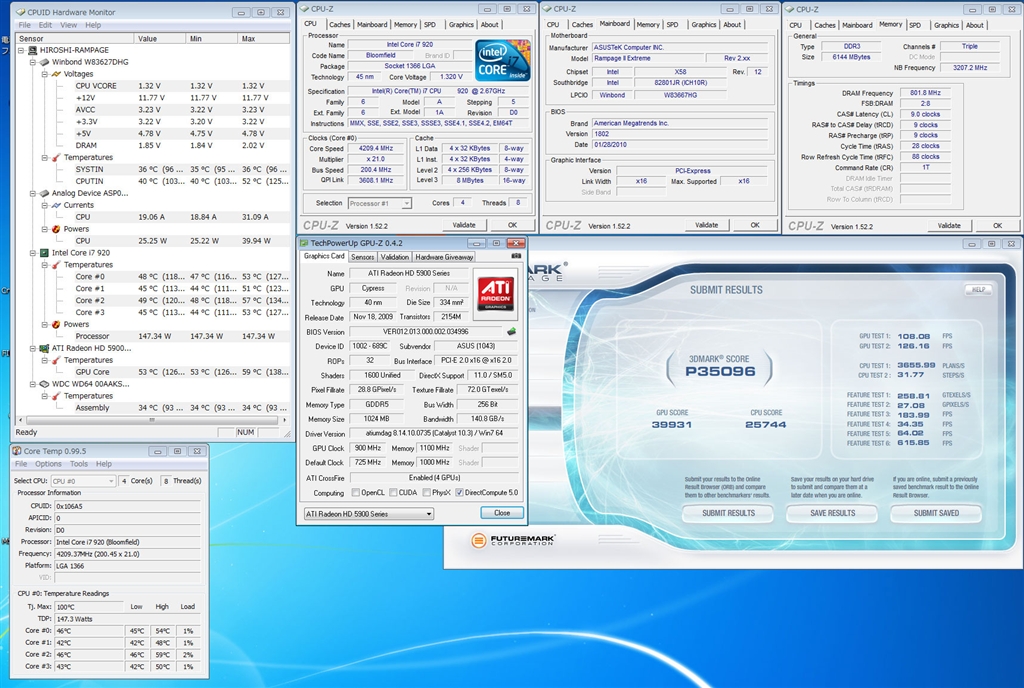The image size is (1024, 688).
Task: Click the Intel Core i7 logo in CPU-Z
Action: coord(503,60)
